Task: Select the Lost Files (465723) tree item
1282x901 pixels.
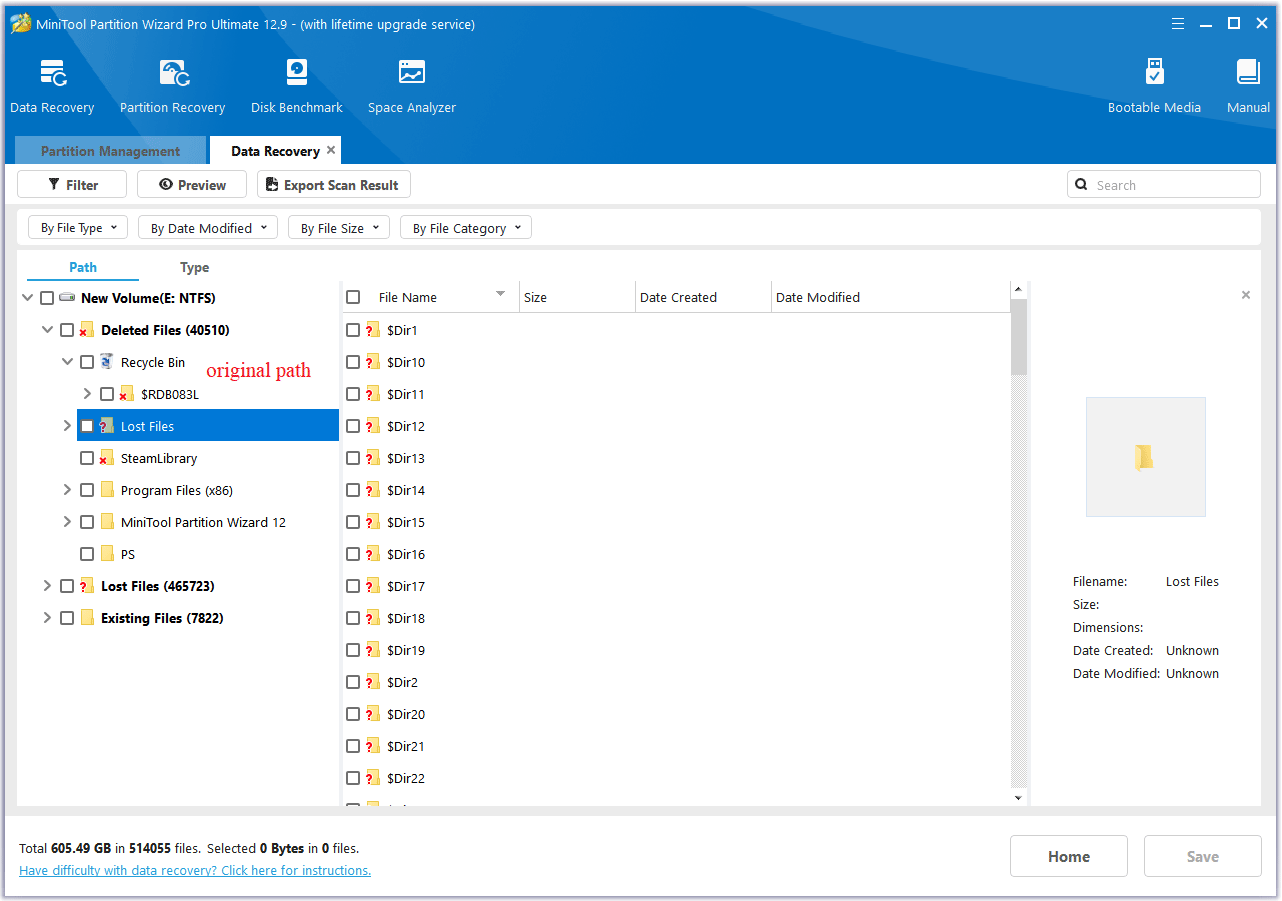Action: 158,586
